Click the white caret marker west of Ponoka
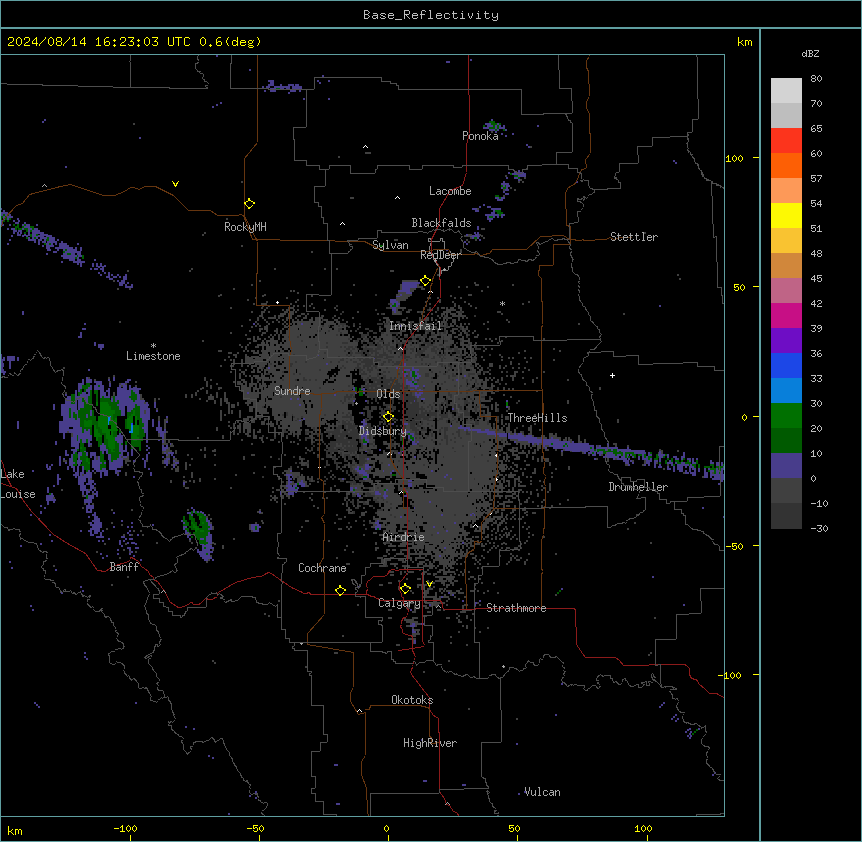862x842 pixels. [x=365, y=147]
